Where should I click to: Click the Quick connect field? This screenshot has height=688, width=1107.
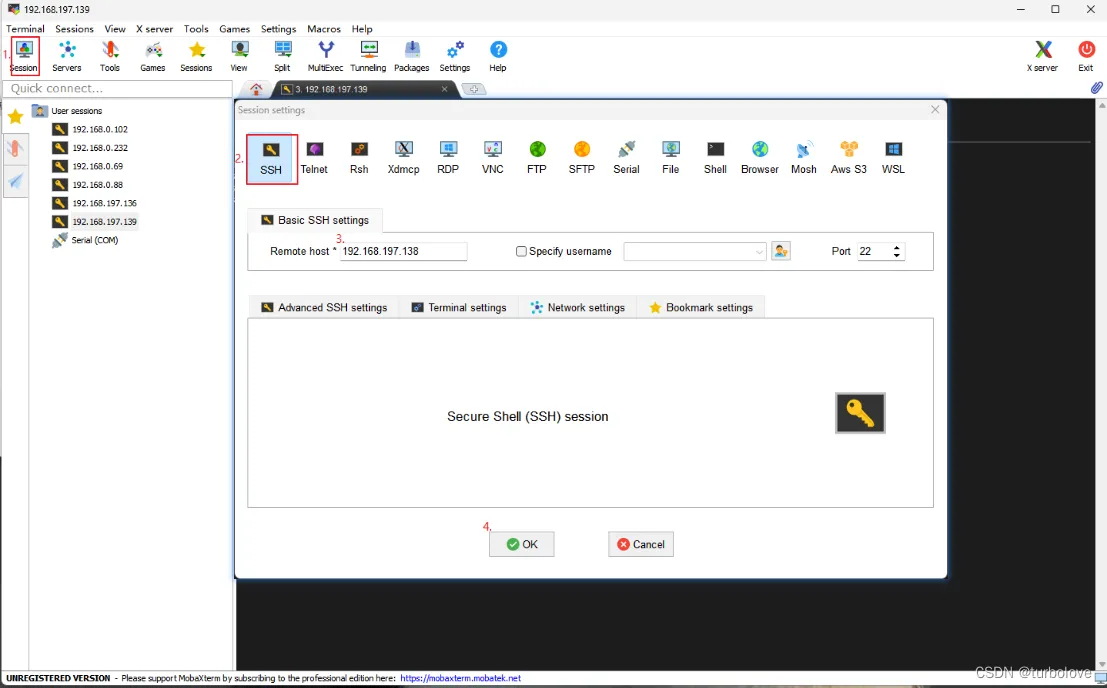[118, 88]
